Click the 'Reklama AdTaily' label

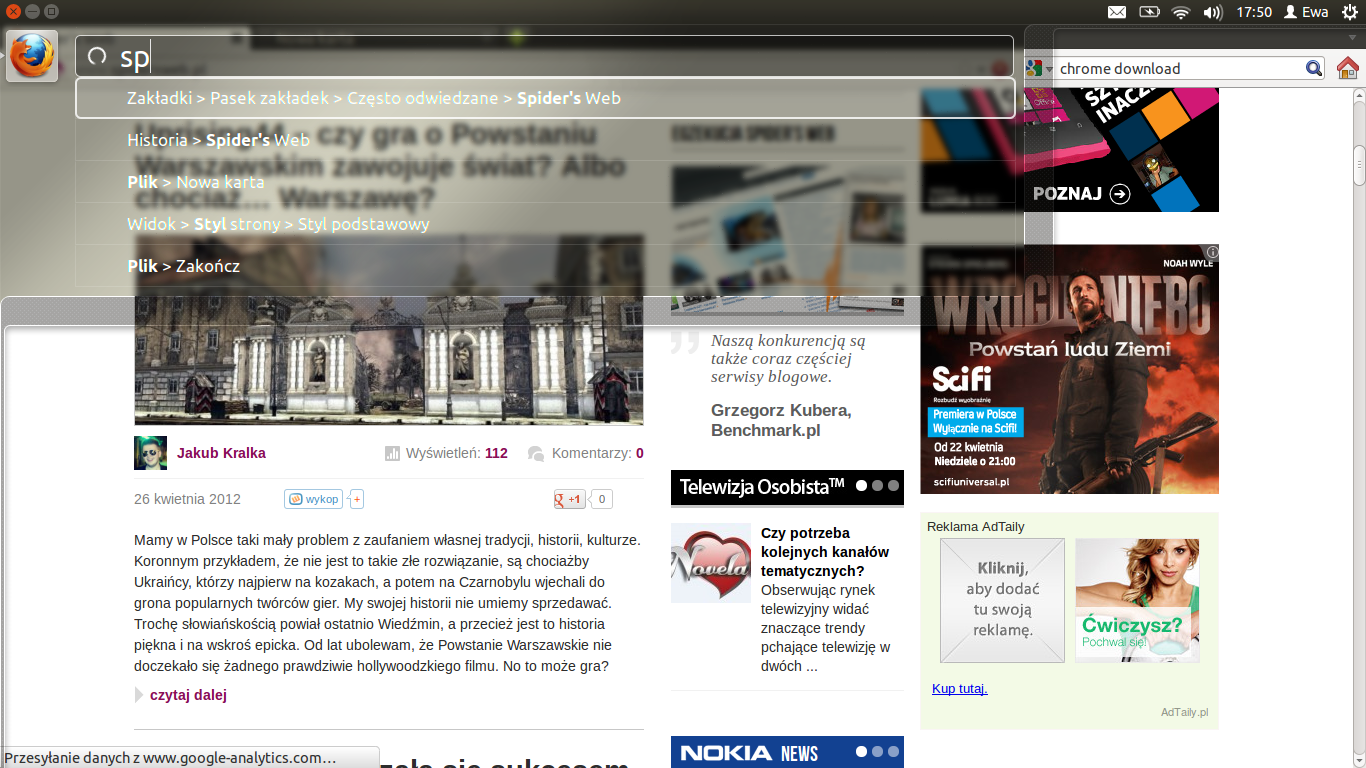coord(976,527)
